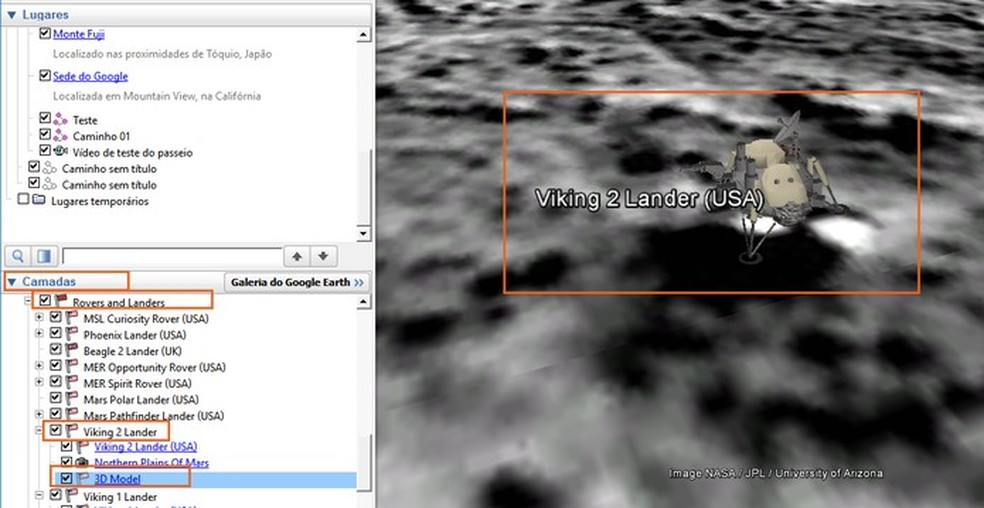Click the folder icon of Lugares temporários

click(x=39, y=201)
